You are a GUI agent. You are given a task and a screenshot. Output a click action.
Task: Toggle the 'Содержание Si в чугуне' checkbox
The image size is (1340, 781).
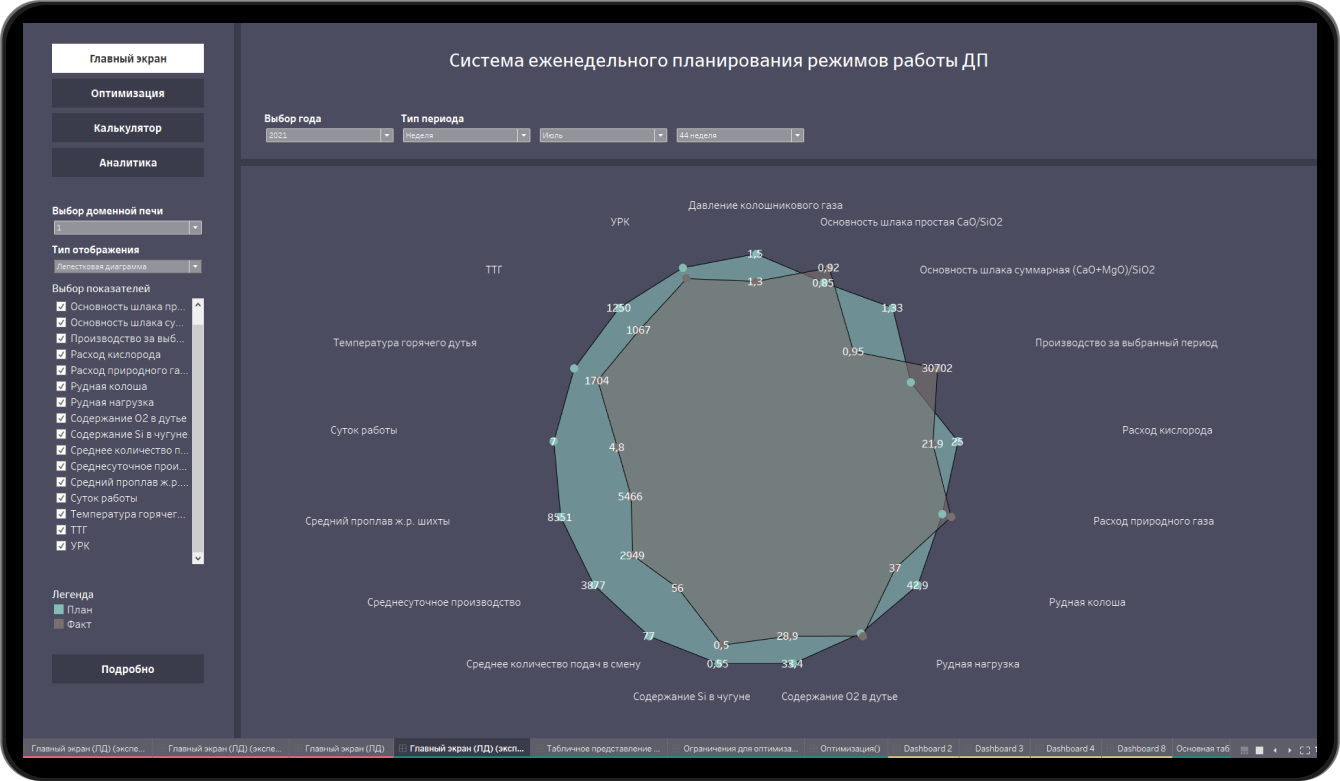click(x=61, y=435)
